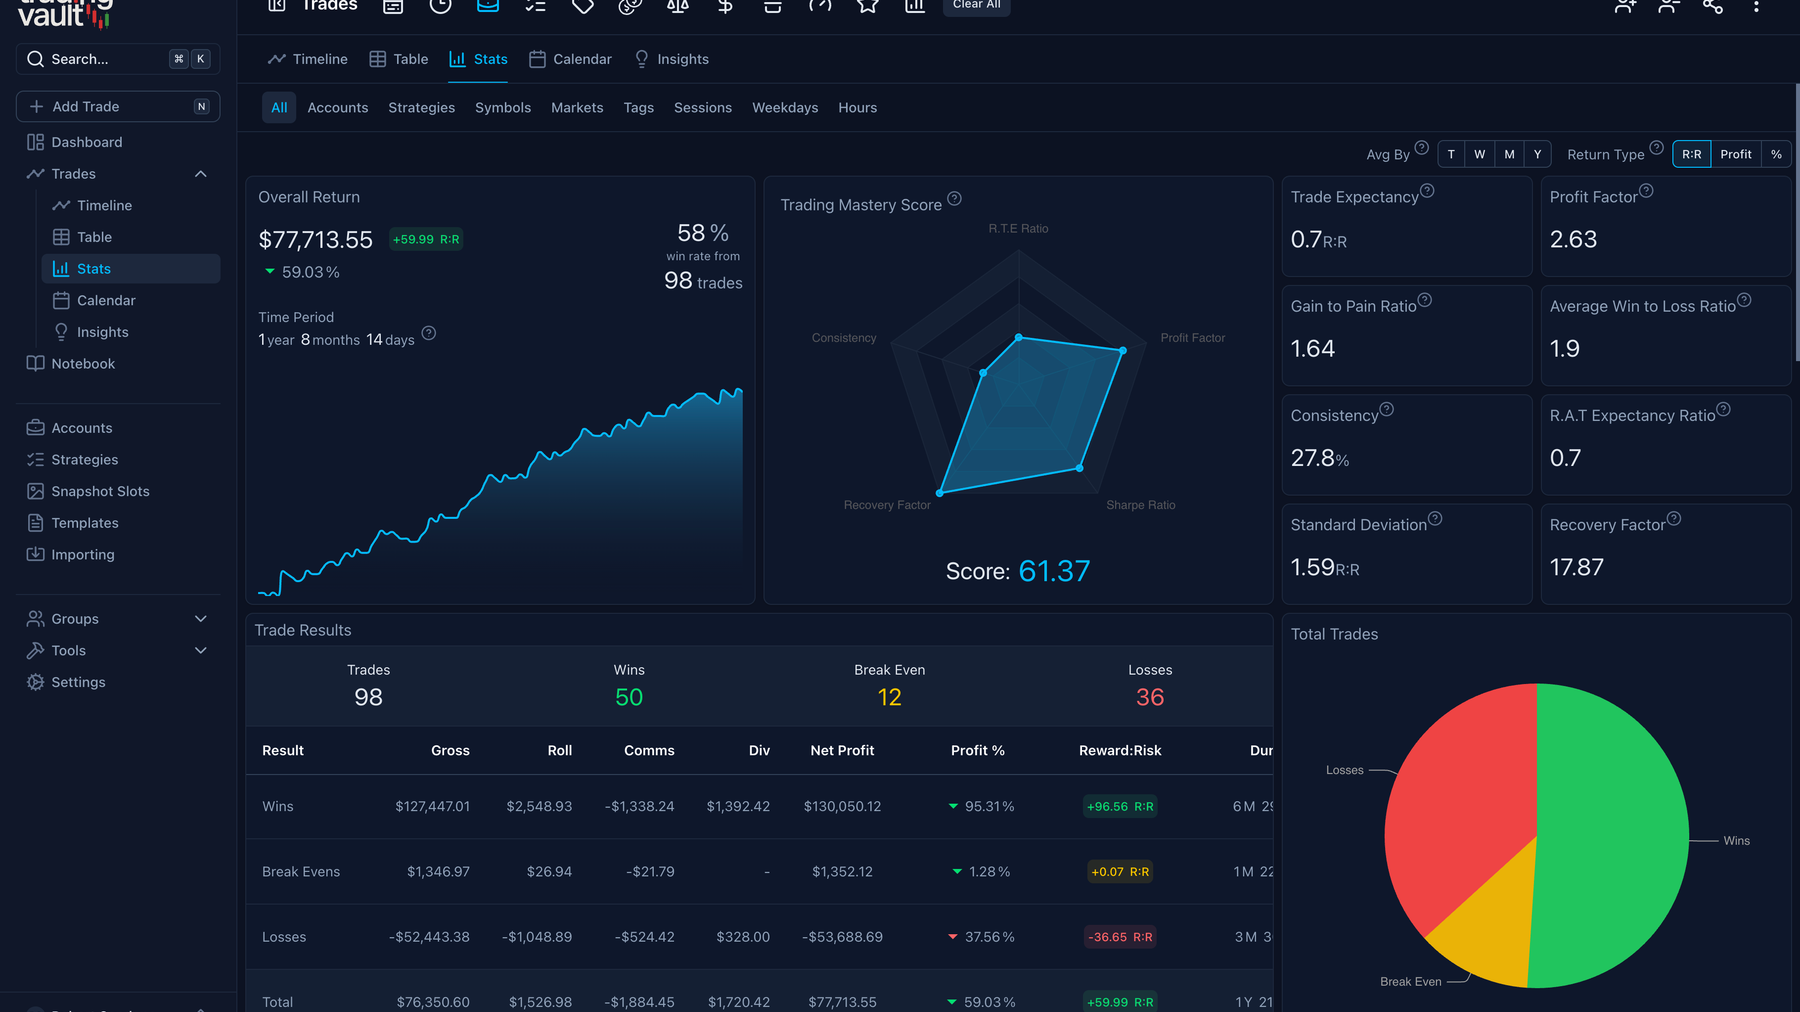
Task: Collapse the Trades section in the sidebar
Action: (200, 174)
